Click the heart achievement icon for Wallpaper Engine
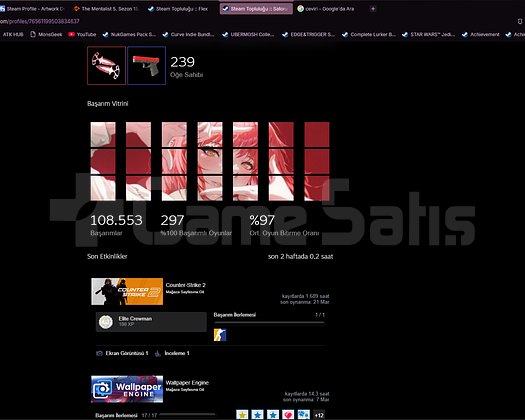Viewport: 525px width, 420px height. point(288,415)
